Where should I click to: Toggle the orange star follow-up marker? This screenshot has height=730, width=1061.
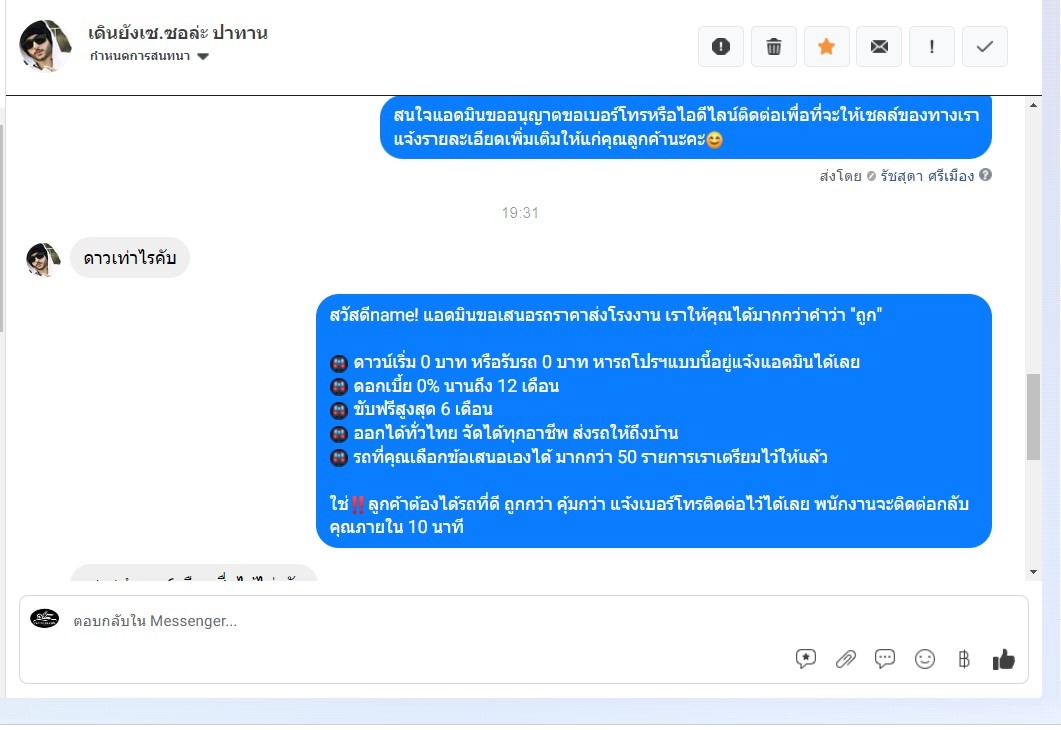pos(826,46)
